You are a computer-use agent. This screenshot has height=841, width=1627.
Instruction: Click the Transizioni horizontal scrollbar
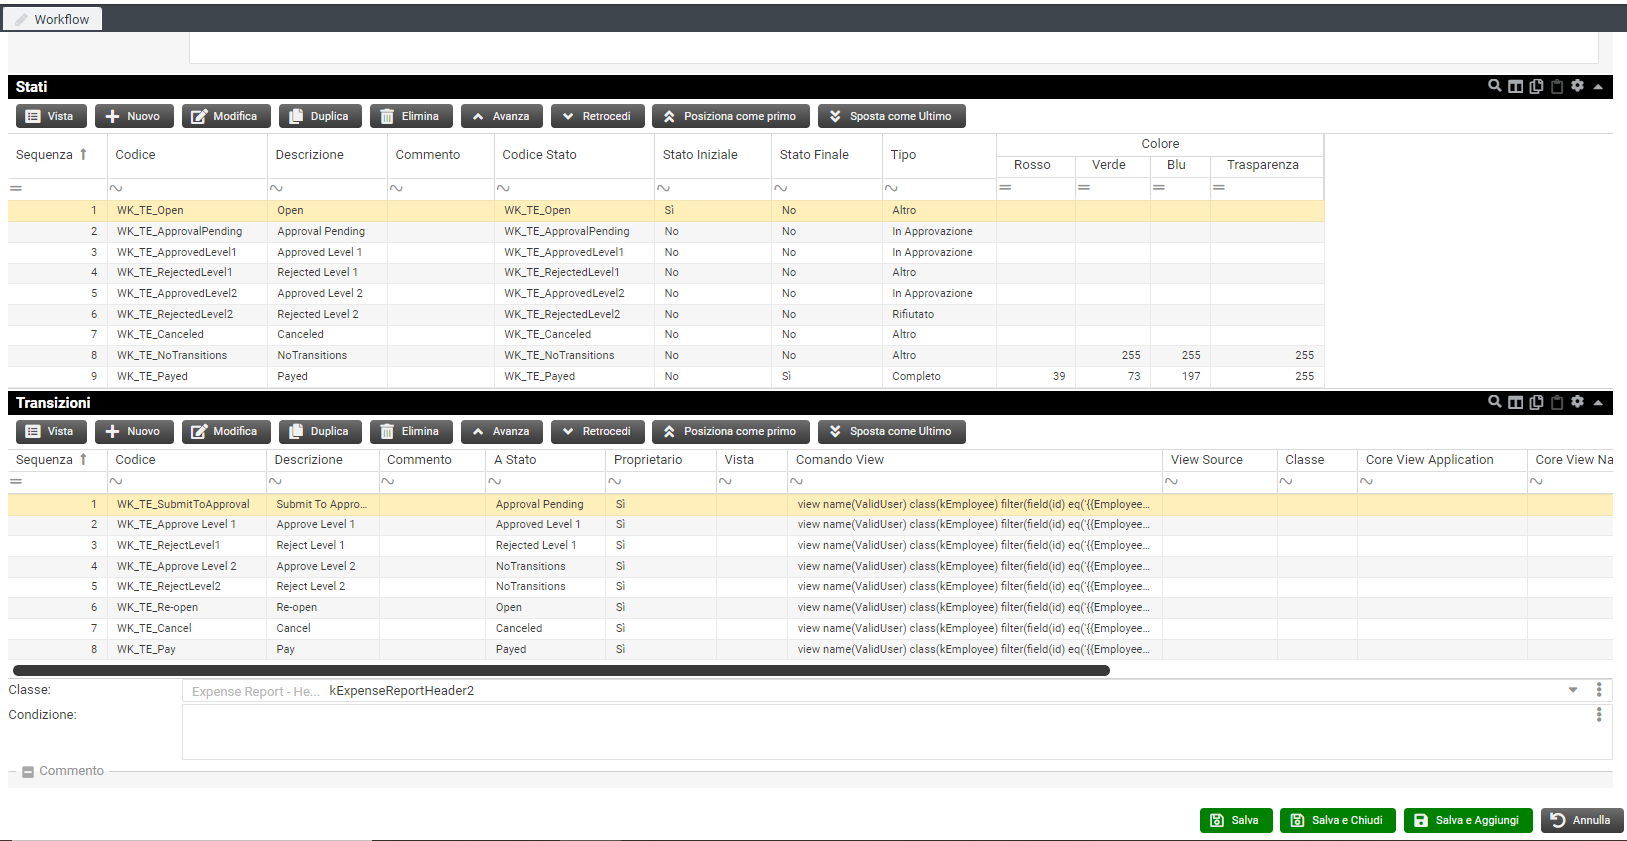pos(560,671)
